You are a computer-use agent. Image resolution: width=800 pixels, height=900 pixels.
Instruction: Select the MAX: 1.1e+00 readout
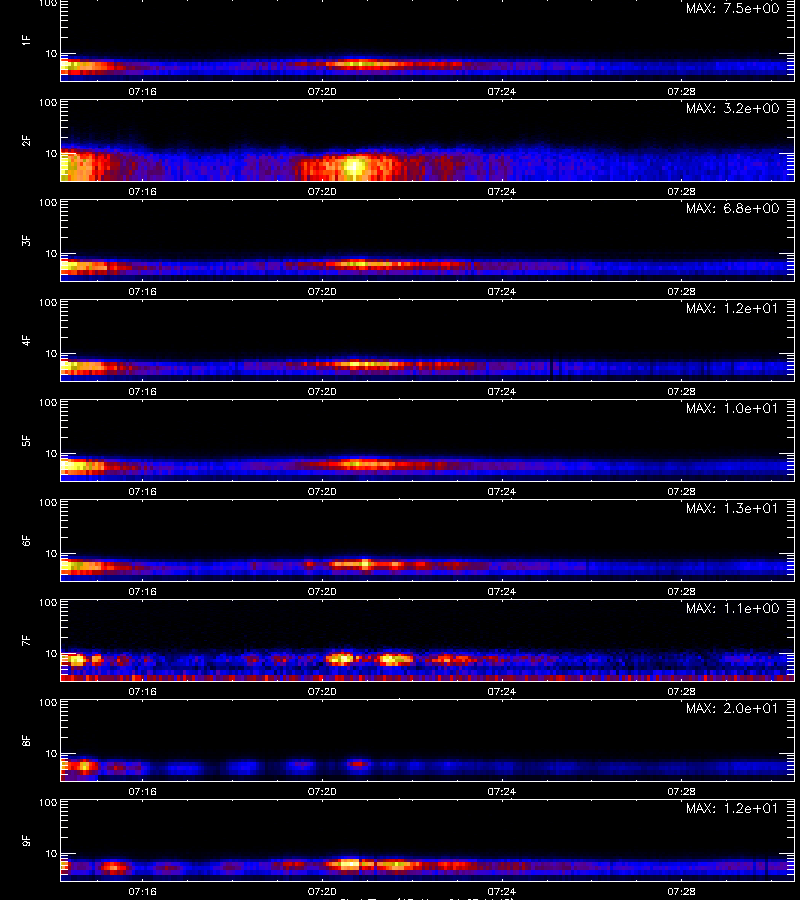tap(732, 608)
